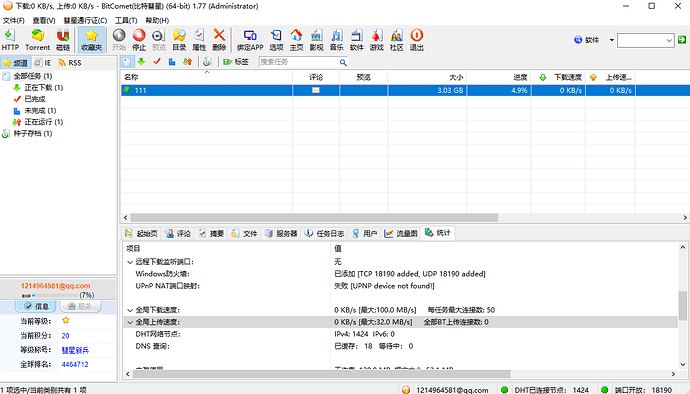Sort tasks by 名称 column header
The width and height of the screenshot is (690, 394).
pyautogui.click(x=206, y=77)
